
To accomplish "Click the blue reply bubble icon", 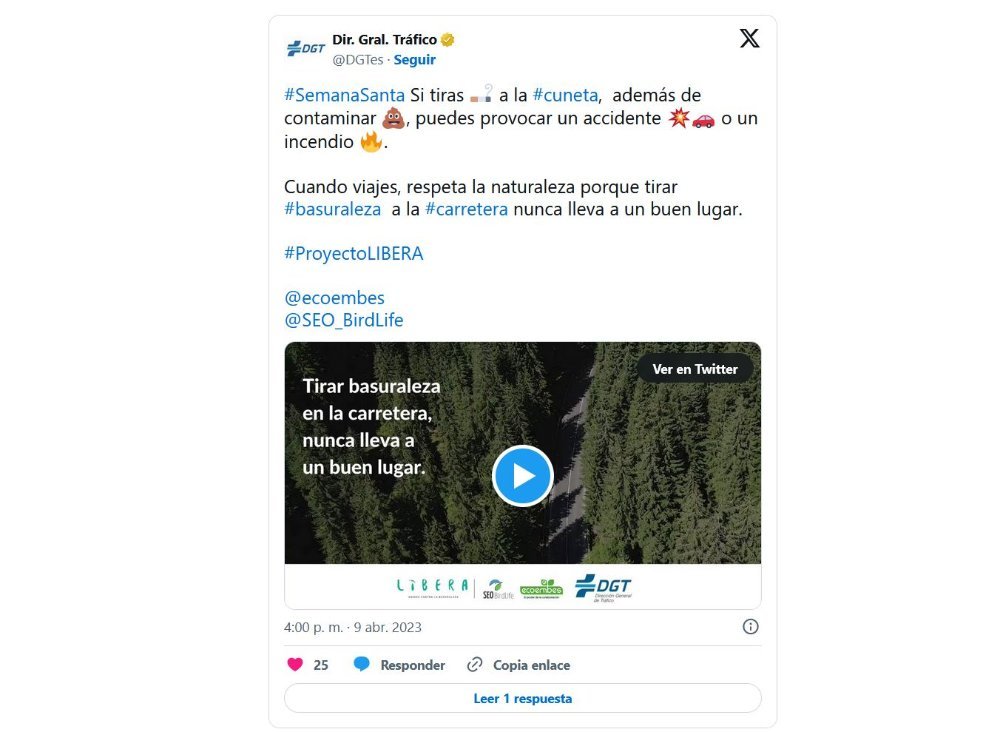I will tap(362, 664).
